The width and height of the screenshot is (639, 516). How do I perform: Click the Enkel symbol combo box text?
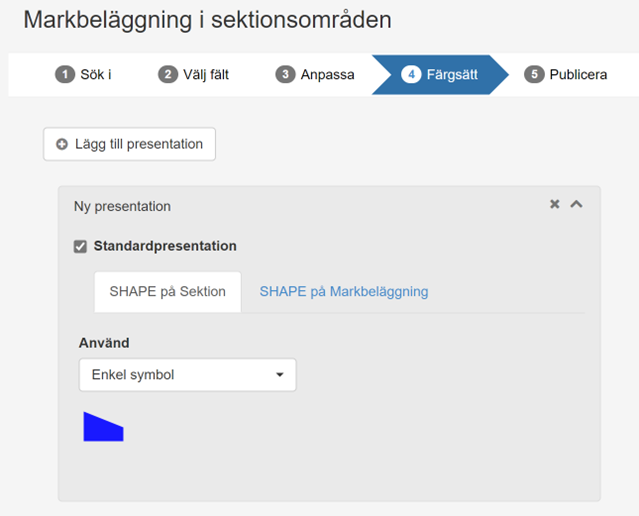(x=133, y=375)
